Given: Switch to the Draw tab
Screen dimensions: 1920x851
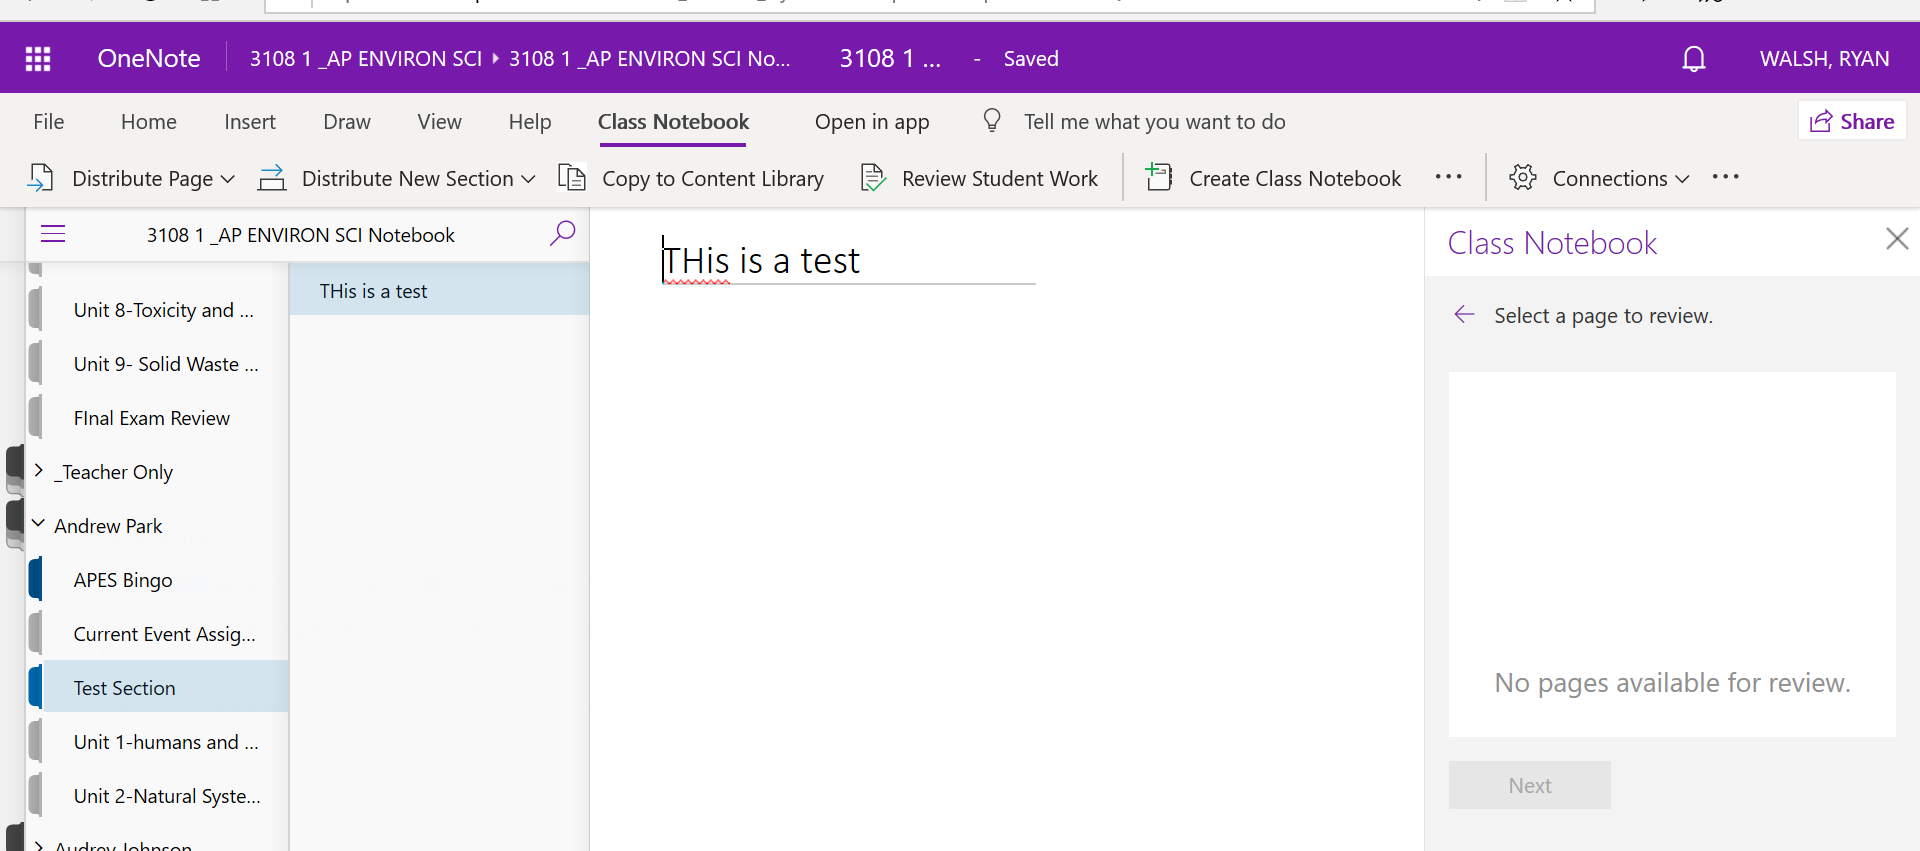Looking at the screenshot, I should 347,122.
